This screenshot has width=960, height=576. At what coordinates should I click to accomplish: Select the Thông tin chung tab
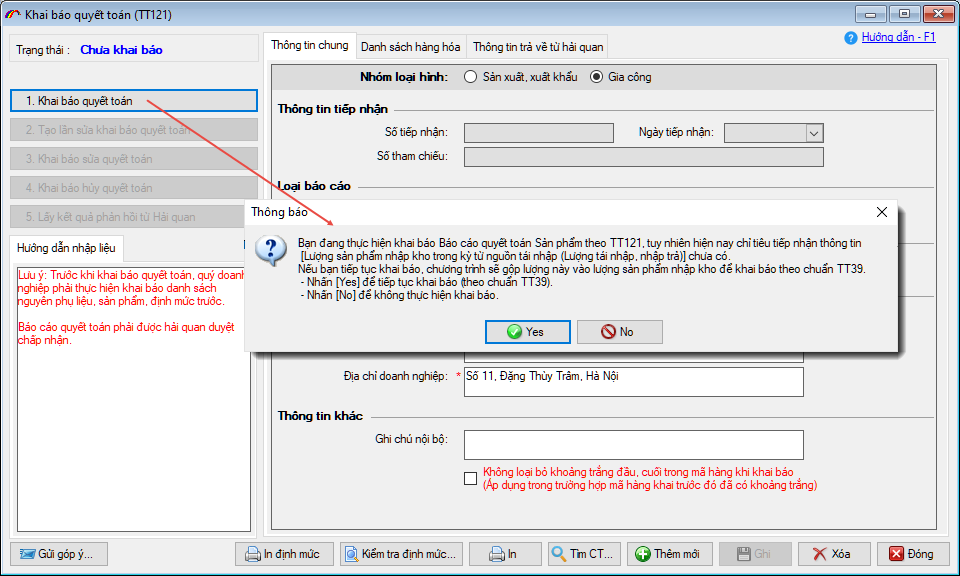tap(309, 46)
